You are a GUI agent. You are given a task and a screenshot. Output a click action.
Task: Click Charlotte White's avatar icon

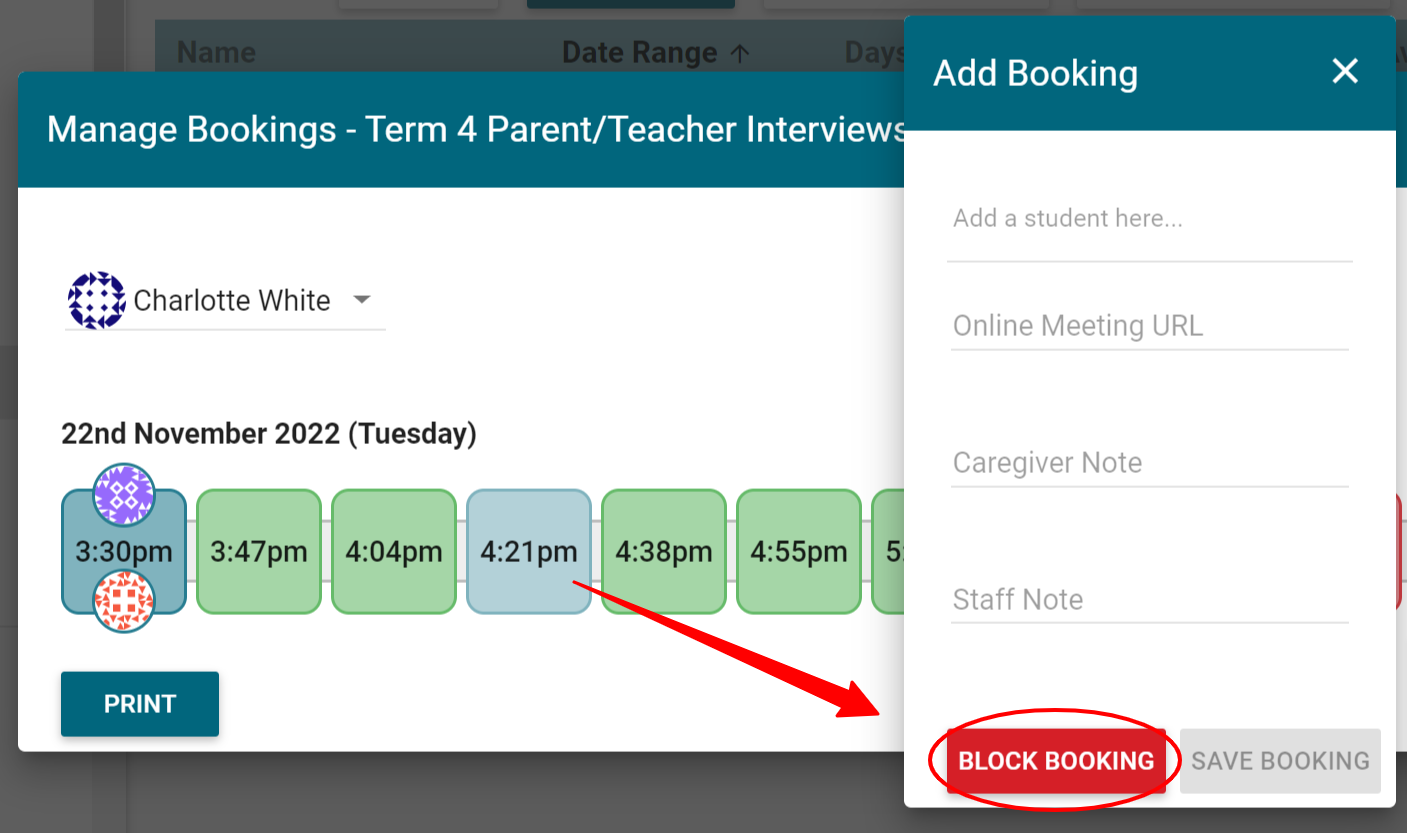[x=95, y=300]
